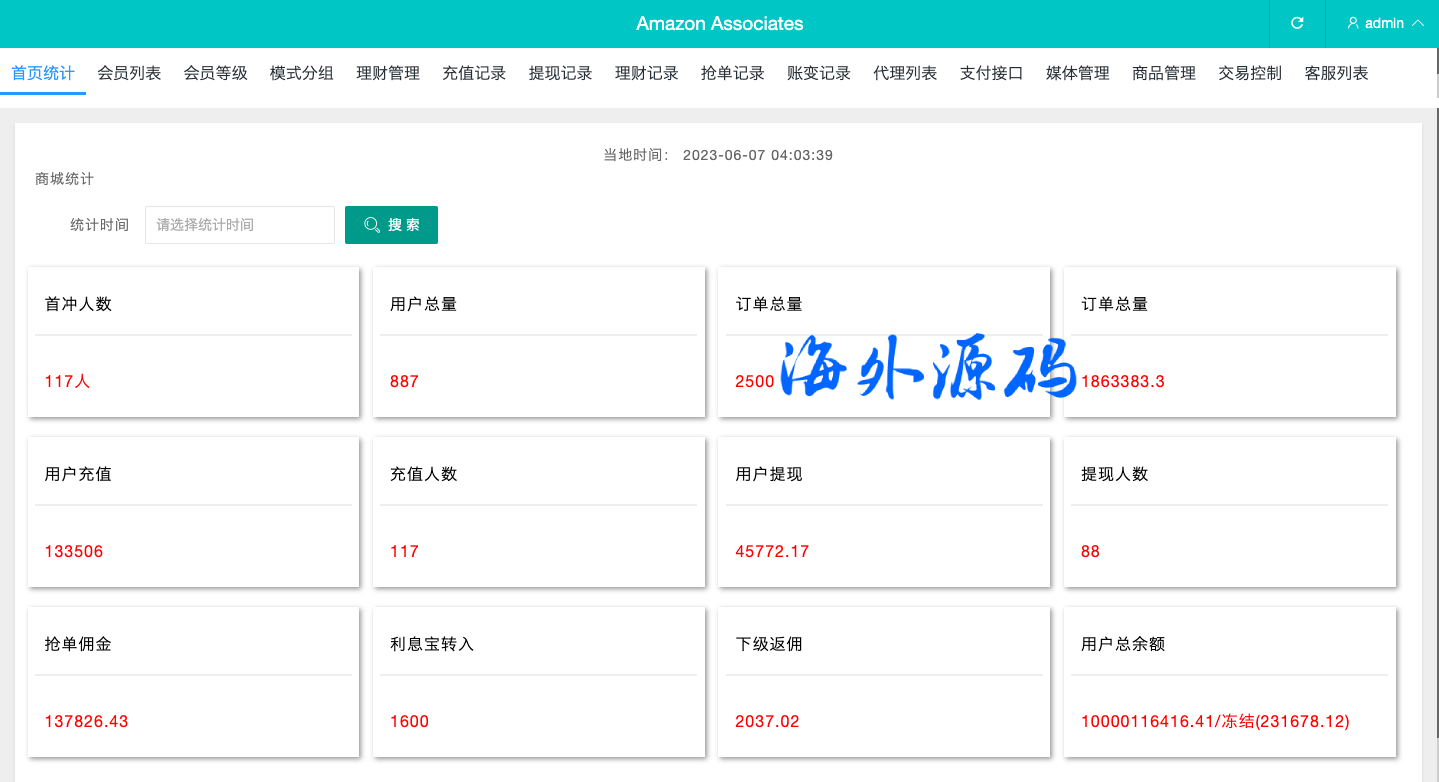Viewport: 1439px width, 782px height.
Task: Switch to the 充值记录 tab
Action: 474,73
